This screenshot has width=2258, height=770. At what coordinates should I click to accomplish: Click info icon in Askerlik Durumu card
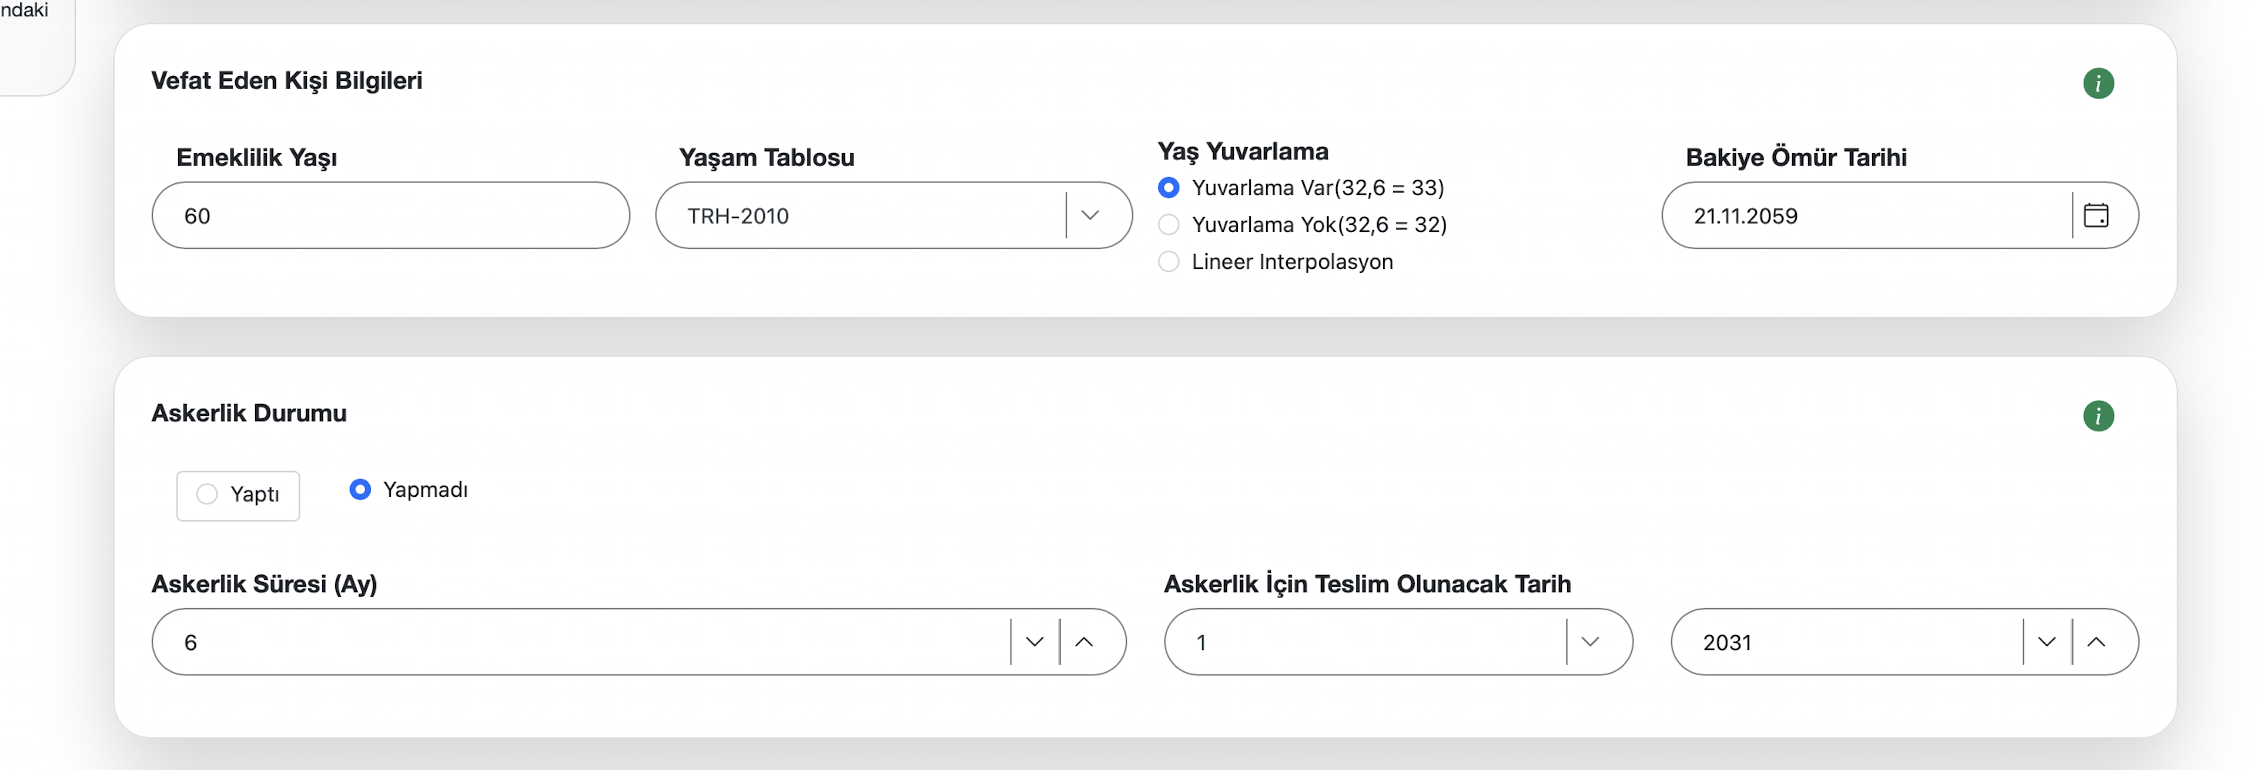2098,416
